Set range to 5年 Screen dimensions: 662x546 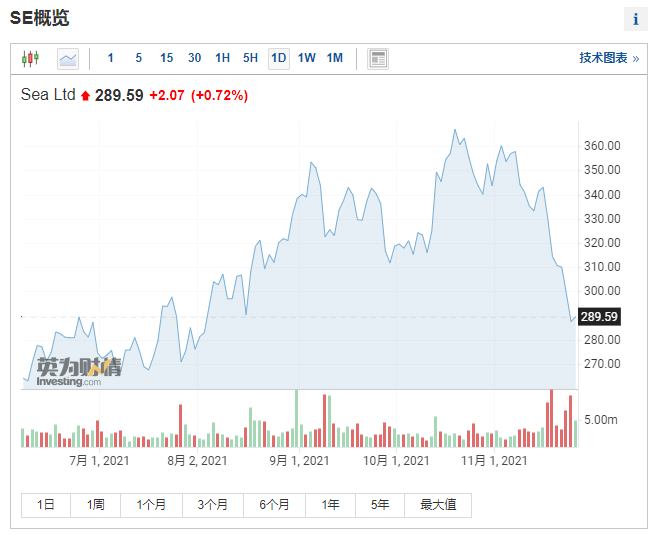tap(380, 505)
